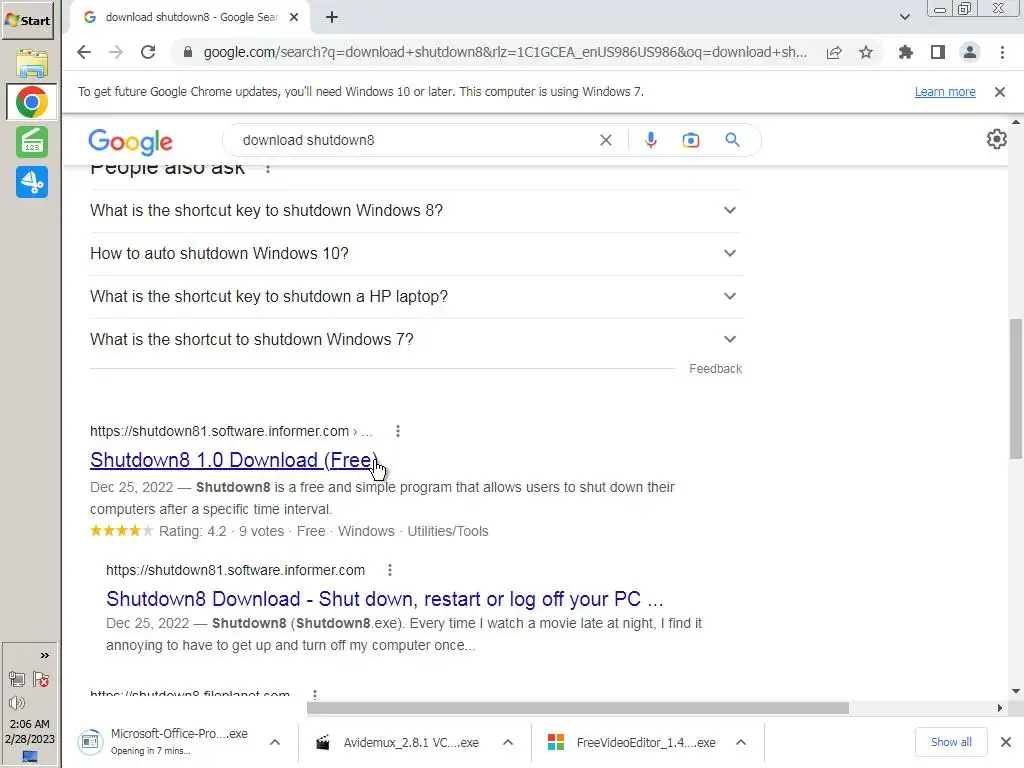Click the scroll down arrow
Viewport: 1024px width, 768px height.
tap(1016, 691)
